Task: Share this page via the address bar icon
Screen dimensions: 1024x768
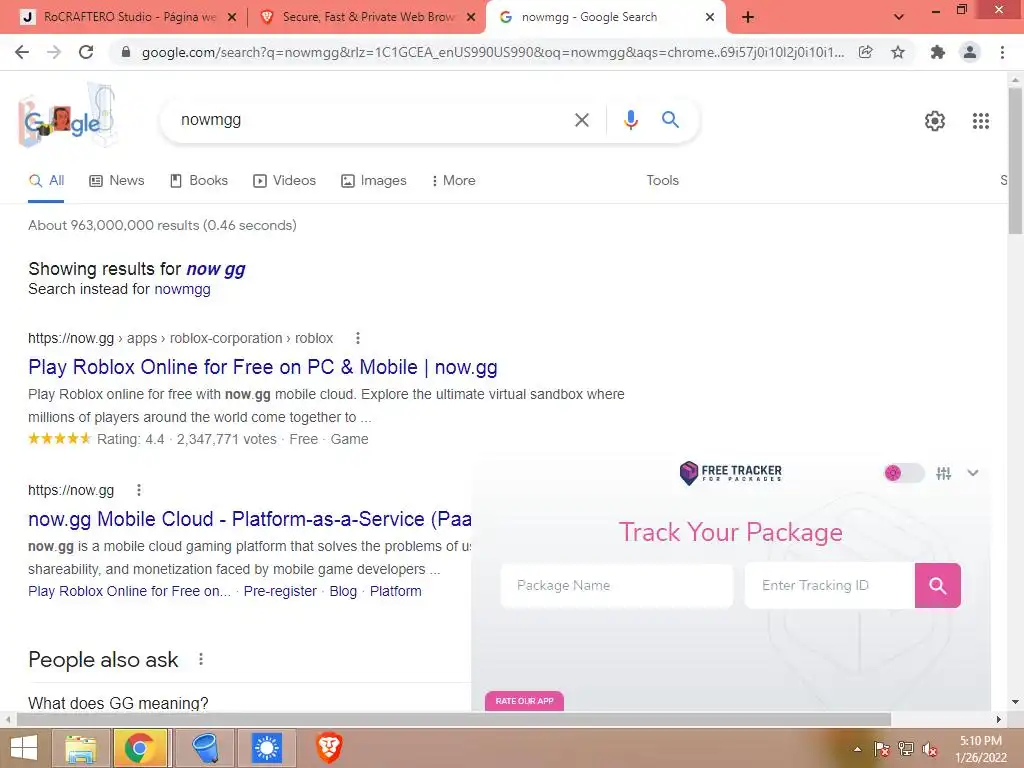Action: pyautogui.click(x=866, y=52)
